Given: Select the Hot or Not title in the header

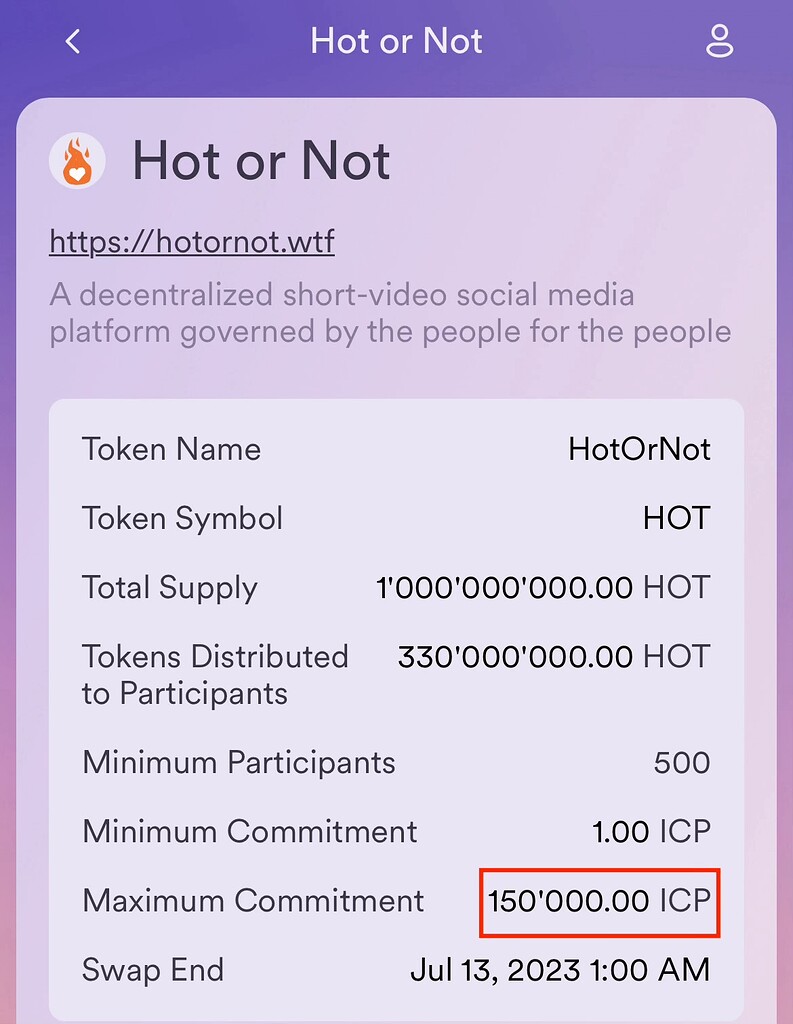Looking at the screenshot, I should click(x=396, y=41).
